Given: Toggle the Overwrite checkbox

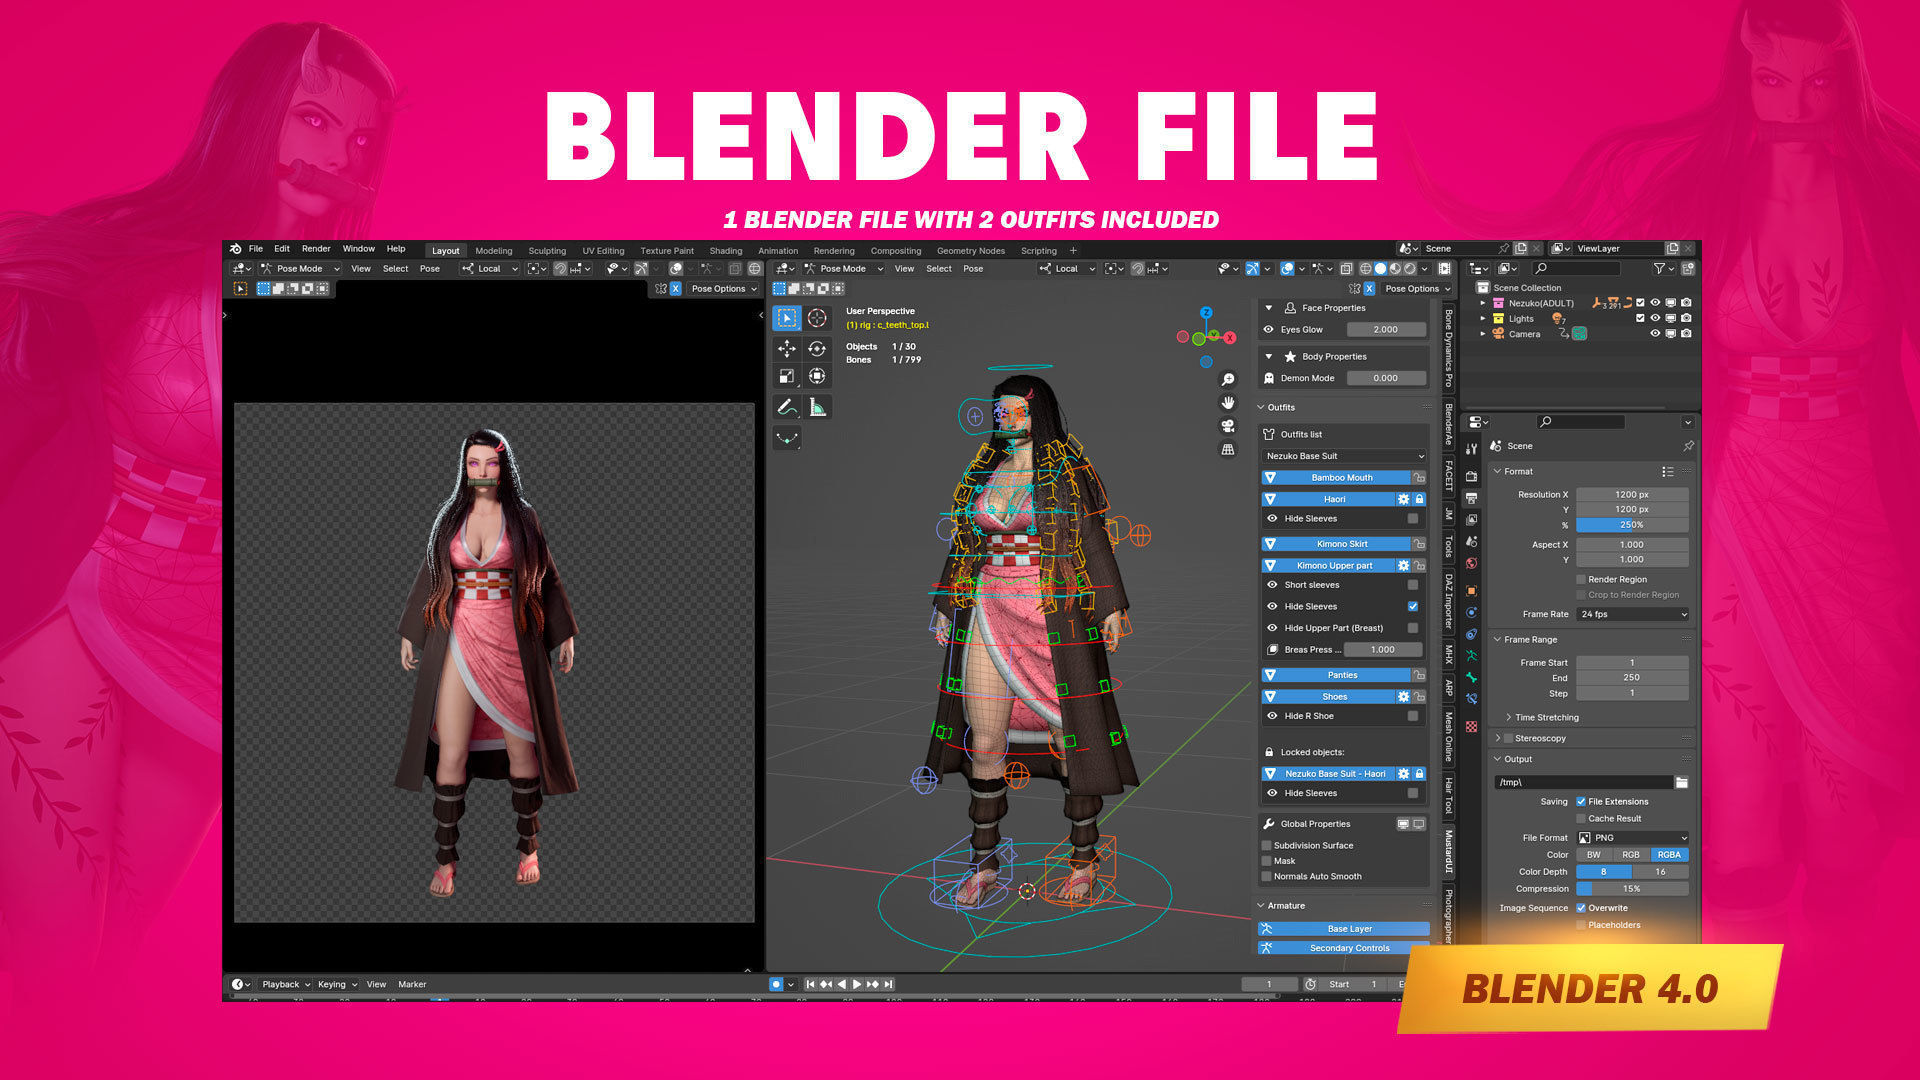Looking at the screenshot, I should click(1581, 908).
